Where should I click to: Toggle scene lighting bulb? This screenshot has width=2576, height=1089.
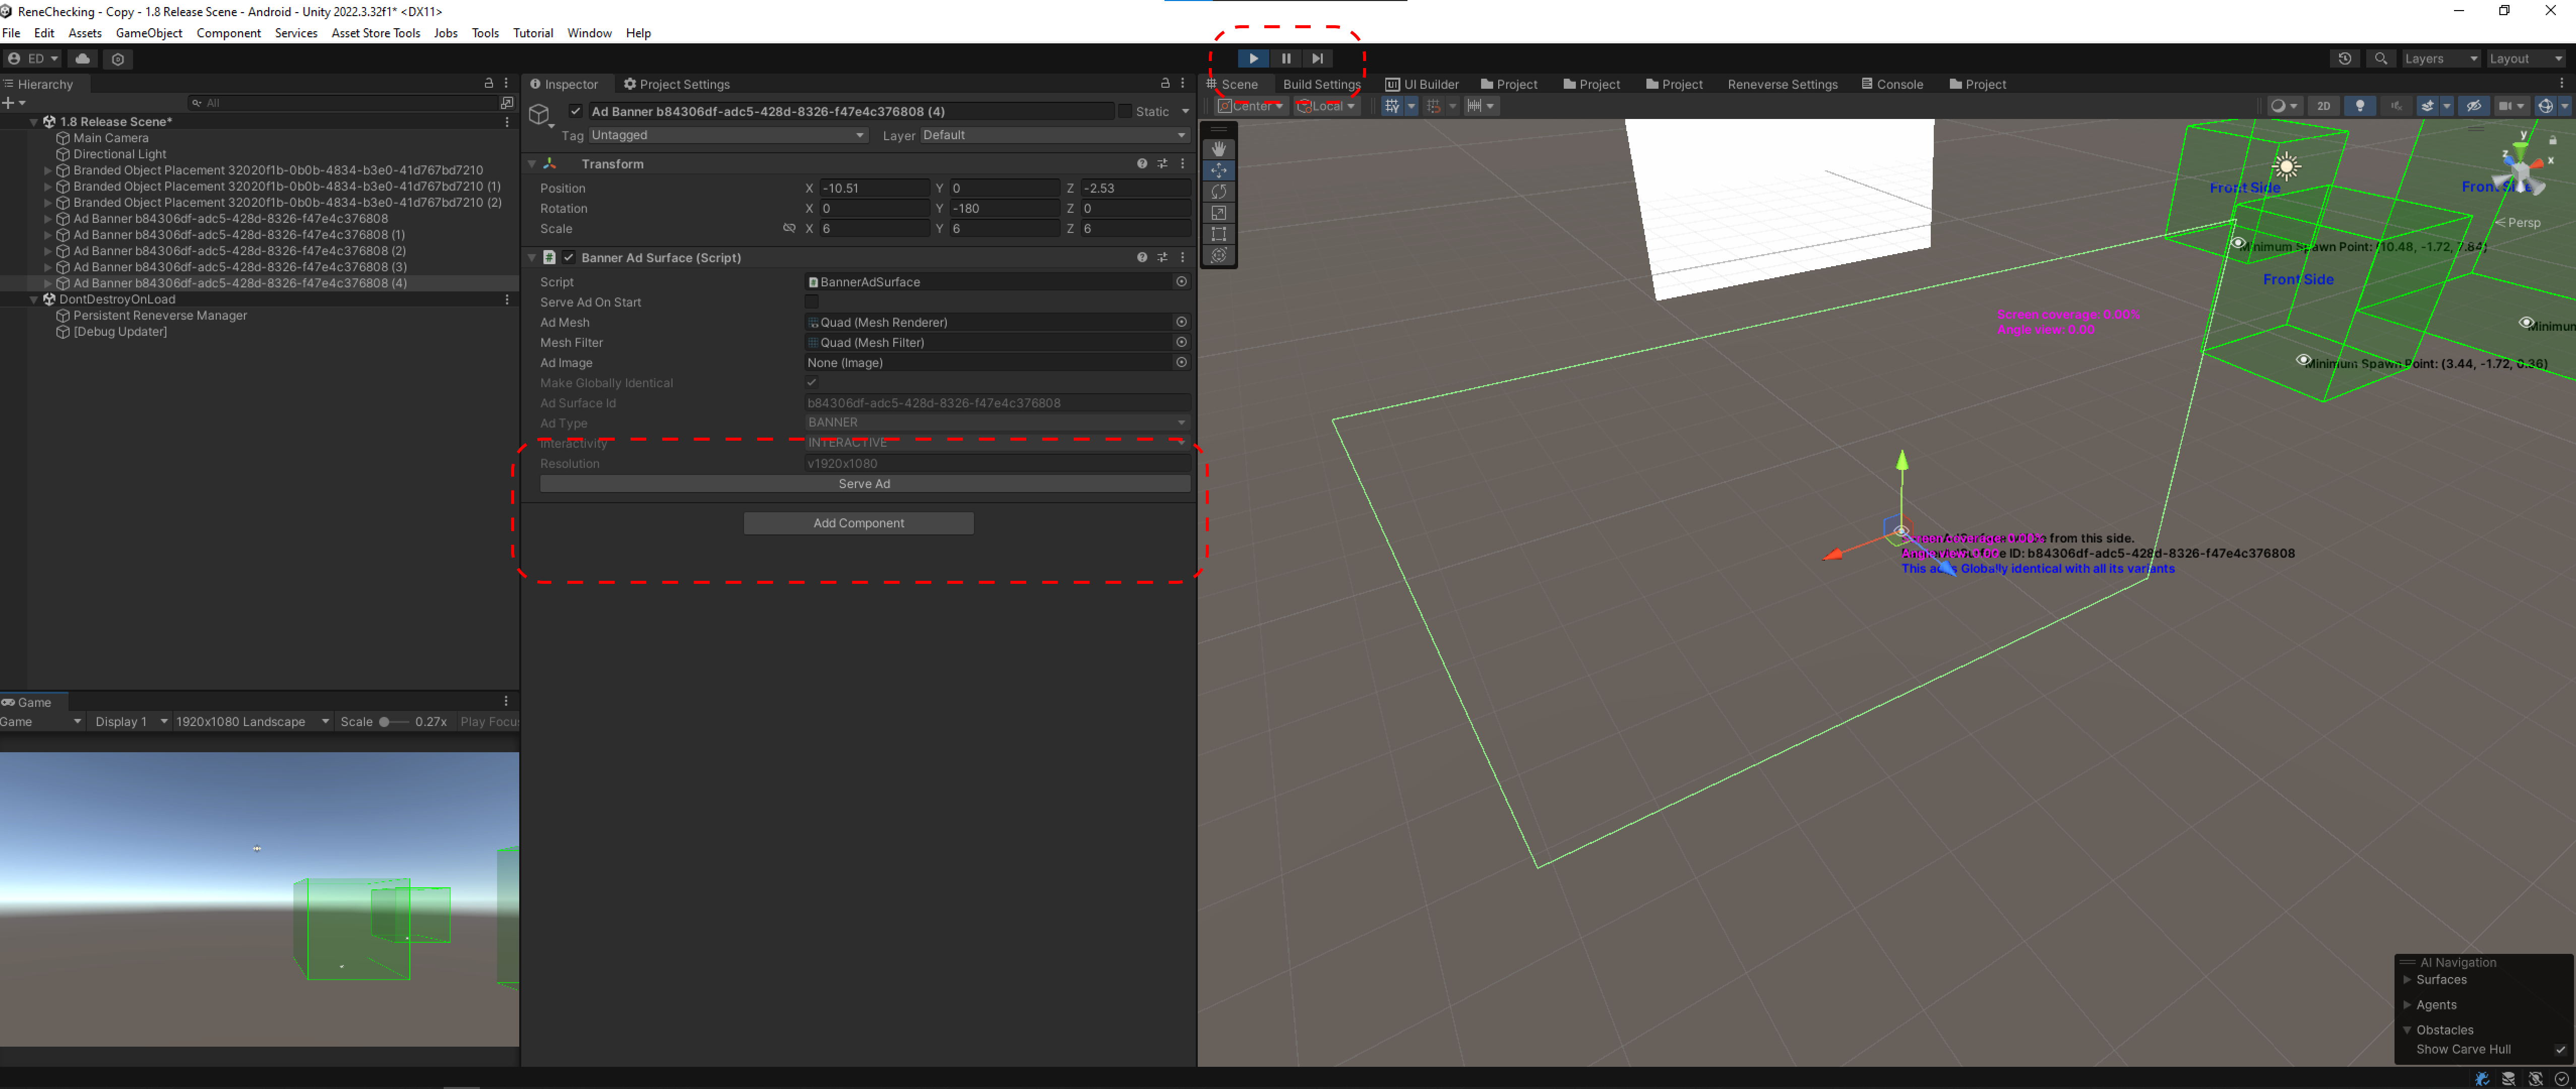[x=2360, y=106]
